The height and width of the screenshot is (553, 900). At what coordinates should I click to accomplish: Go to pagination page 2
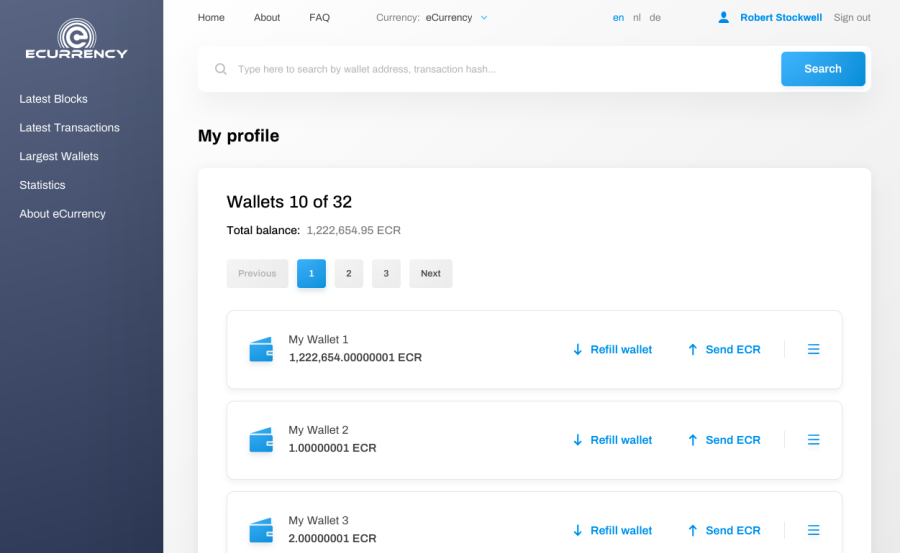(348, 273)
